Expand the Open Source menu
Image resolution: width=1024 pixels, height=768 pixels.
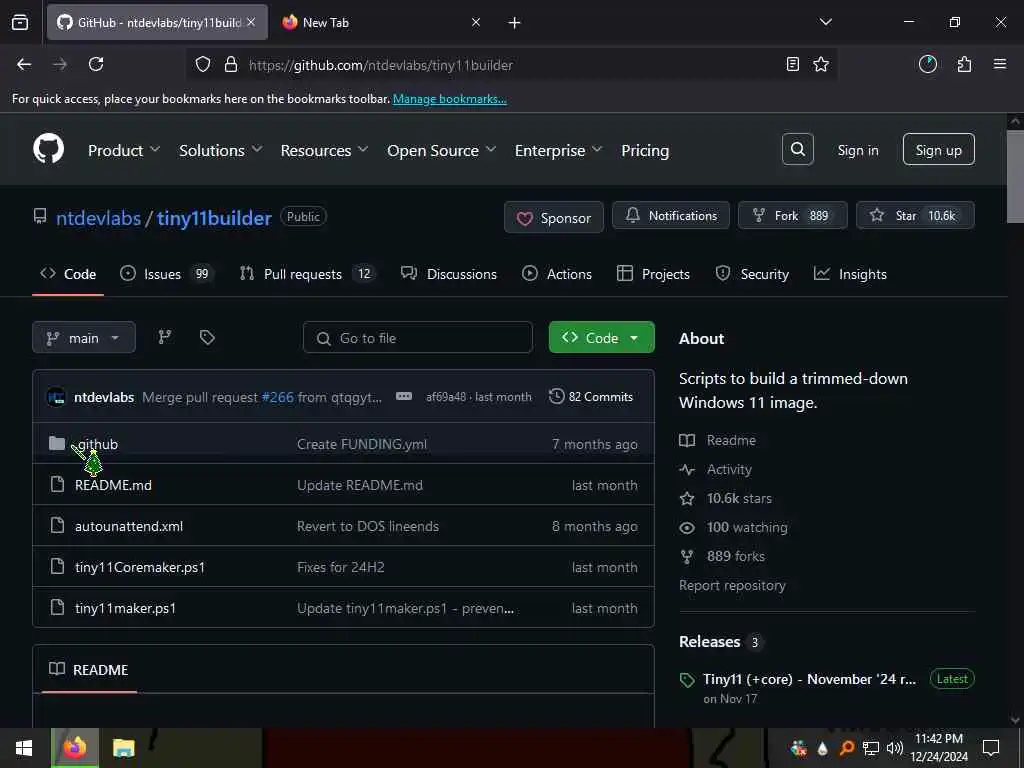coord(441,150)
